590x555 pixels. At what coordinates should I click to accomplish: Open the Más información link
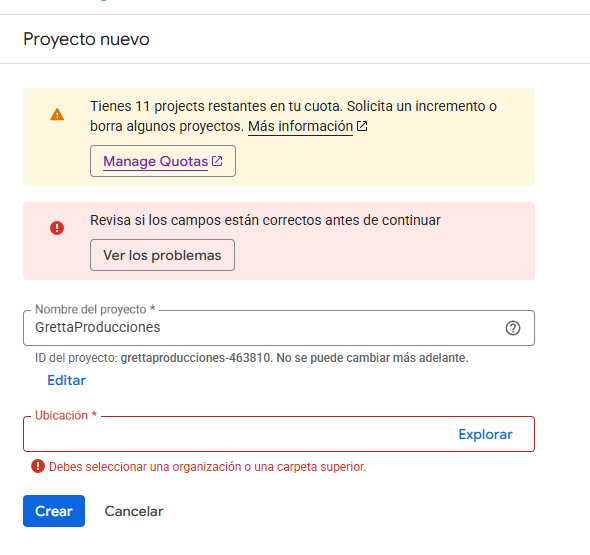point(300,126)
